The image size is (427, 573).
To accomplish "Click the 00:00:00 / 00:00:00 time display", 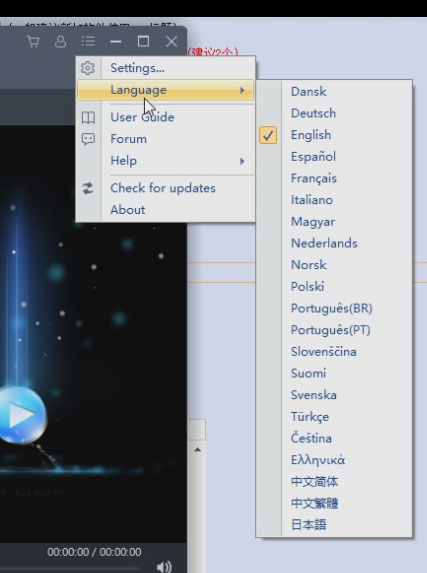I will [94, 552].
